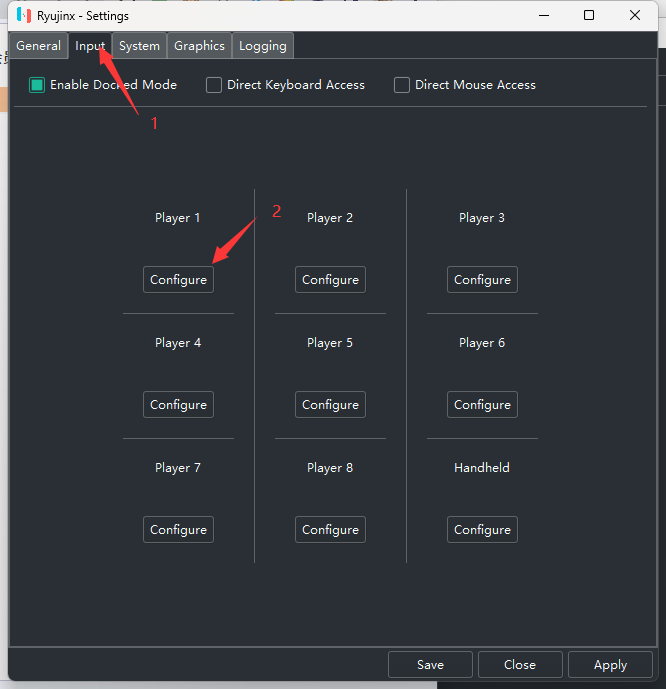This screenshot has height=689, width=666.
Task: Toggle Enable Docked Mode checkbox
Action: point(37,85)
